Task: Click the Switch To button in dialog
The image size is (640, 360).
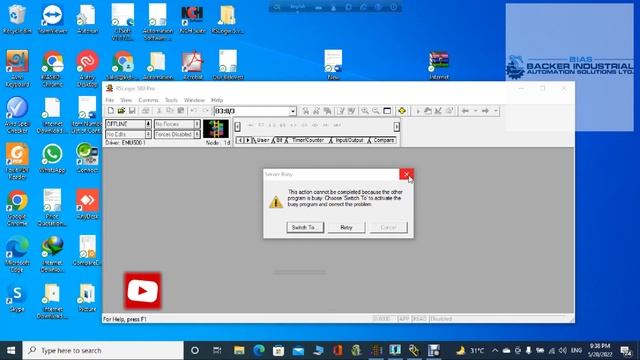Action: tap(305, 227)
